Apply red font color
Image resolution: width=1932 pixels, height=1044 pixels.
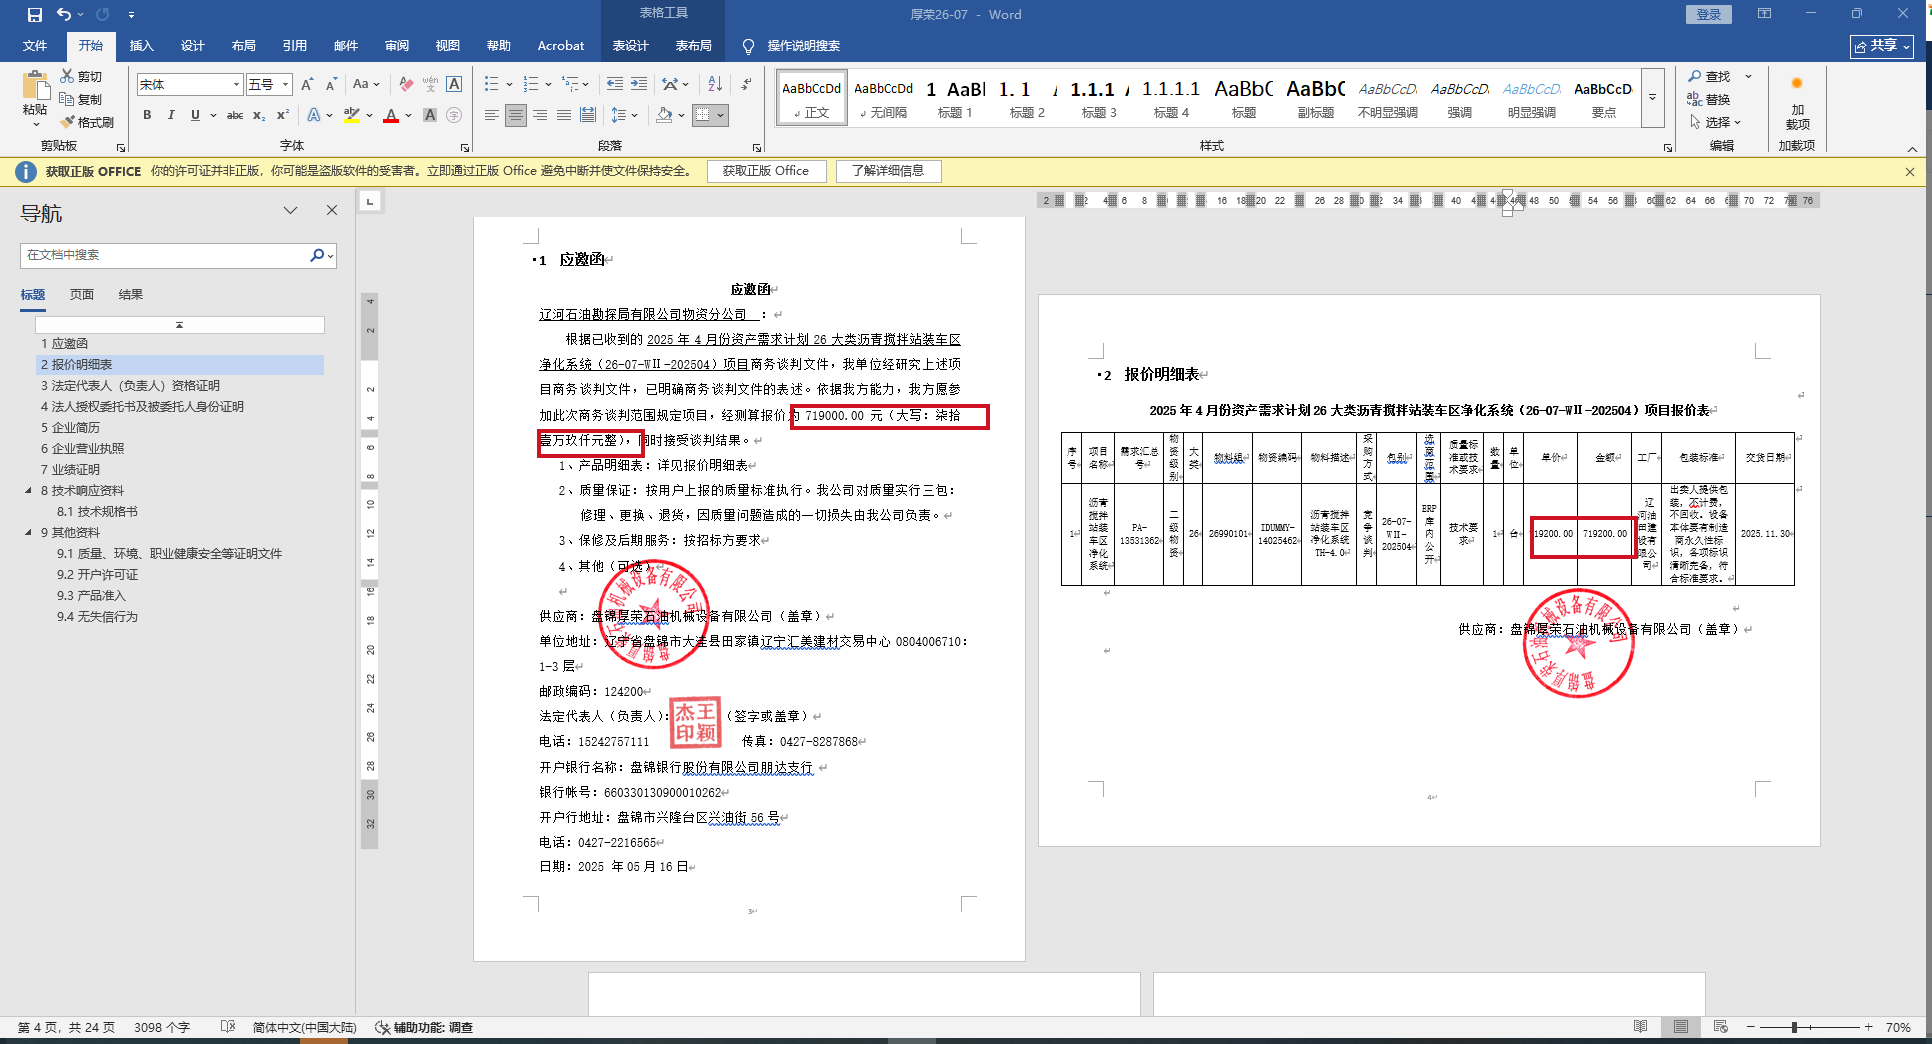[x=391, y=115]
